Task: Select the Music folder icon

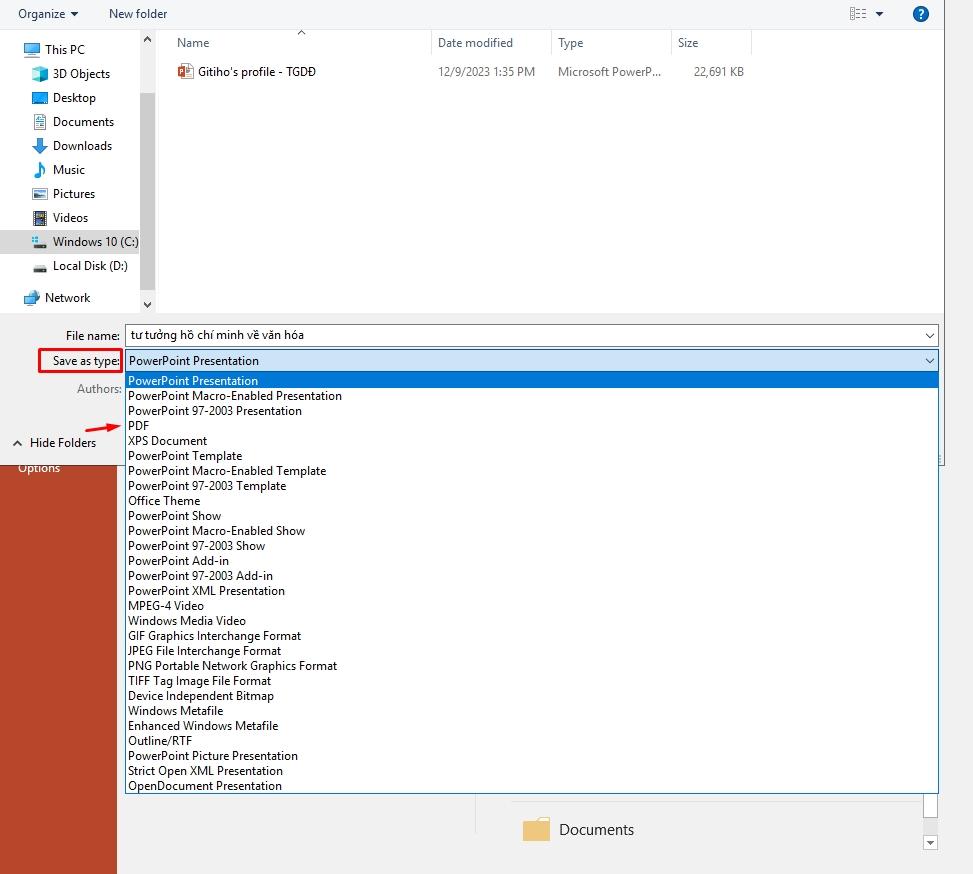Action: [x=40, y=170]
